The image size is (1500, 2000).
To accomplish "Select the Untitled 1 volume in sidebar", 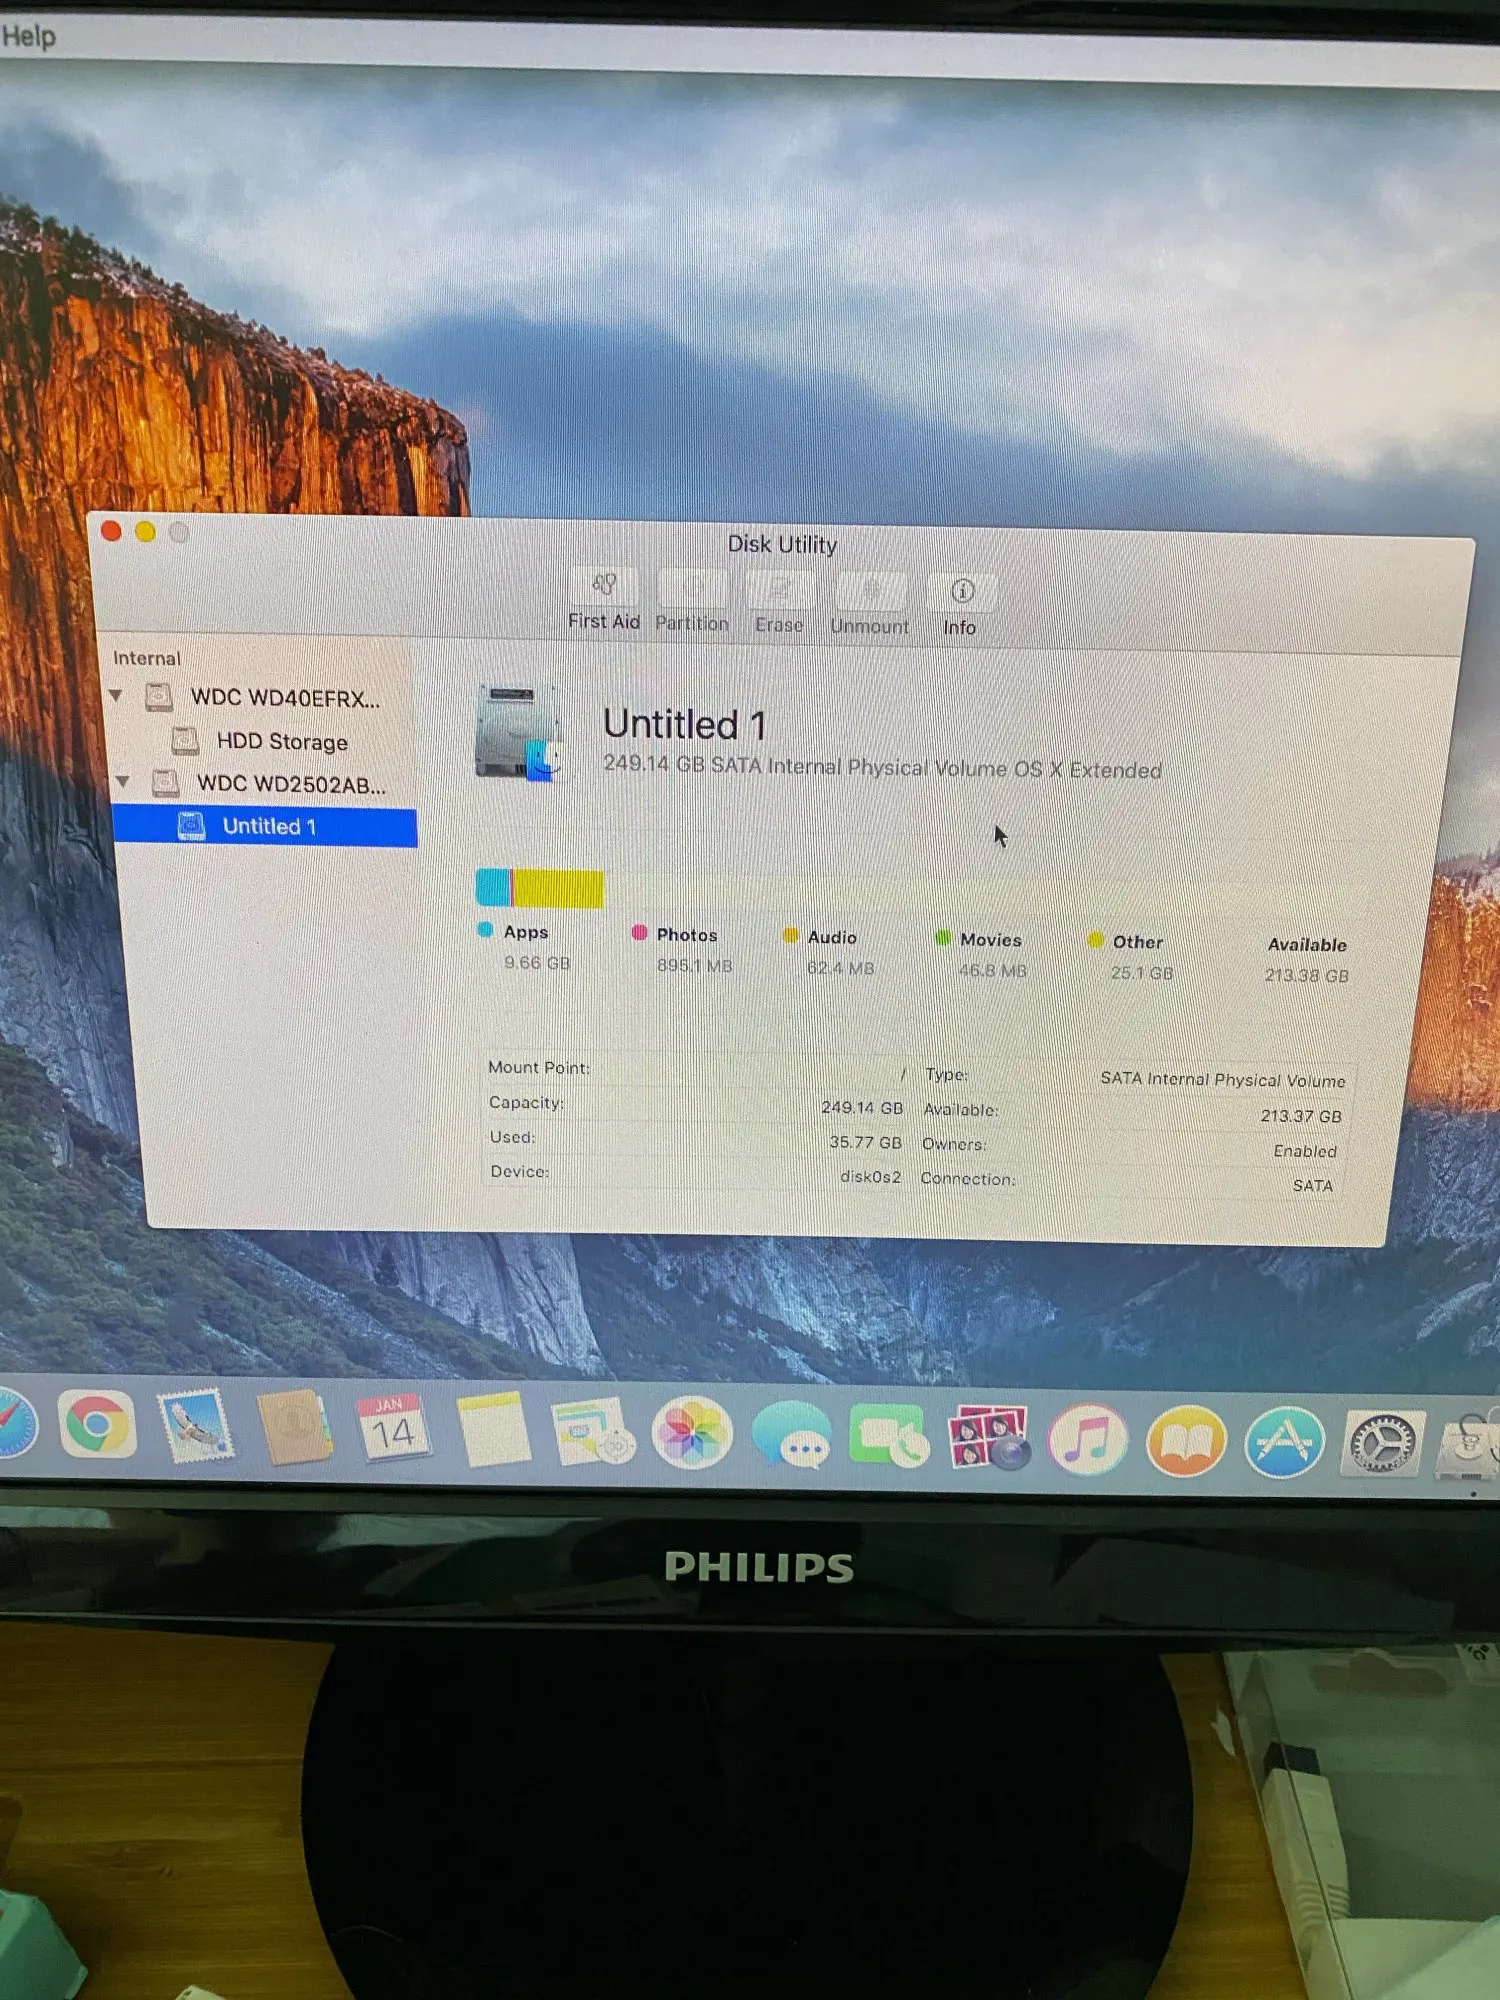I will click(x=265, y=827).
